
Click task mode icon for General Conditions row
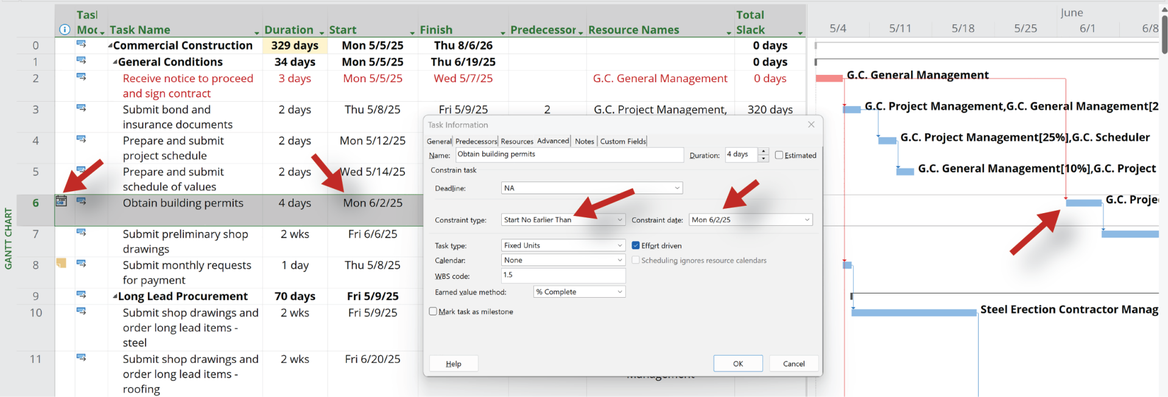tap(81, 60)
